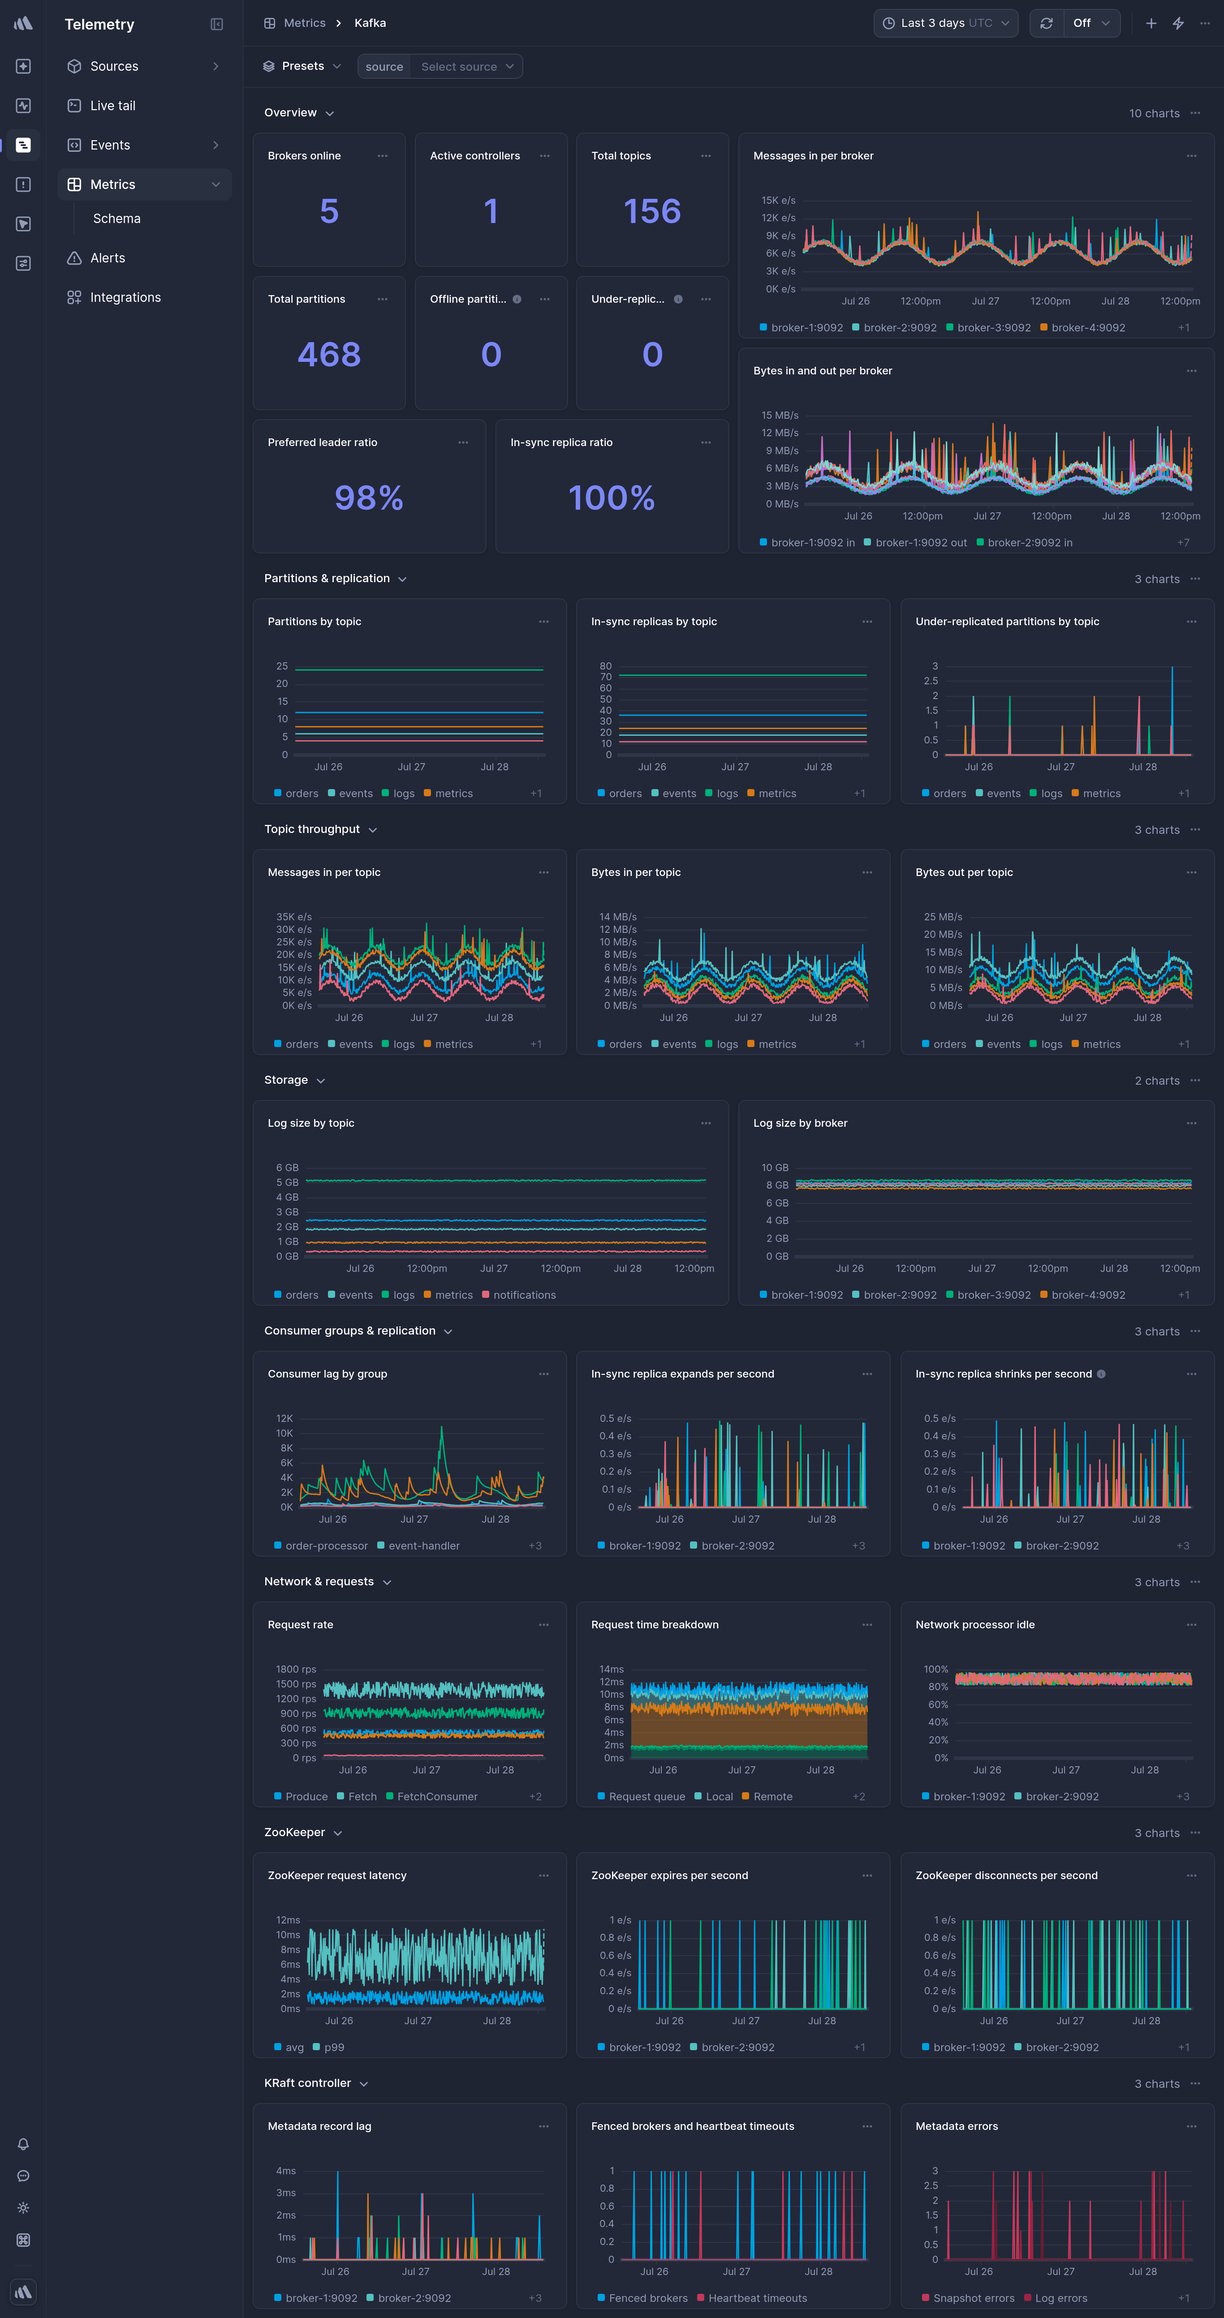Click the plus icon to add chart
Image resolution: width=1224 pixels, height=2318 pixels.
coord(1151,23)
